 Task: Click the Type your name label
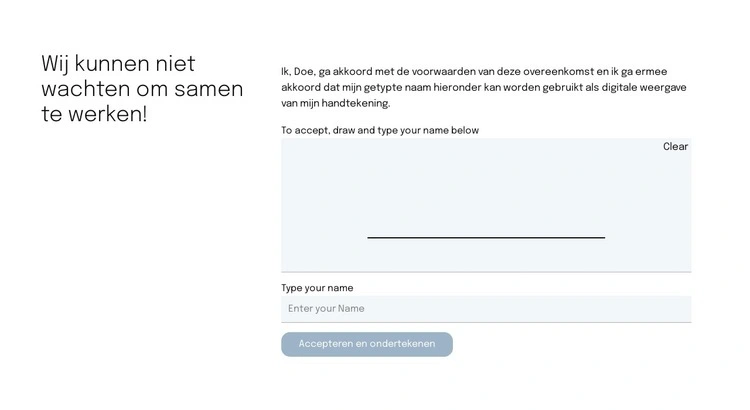click(317, 288)
